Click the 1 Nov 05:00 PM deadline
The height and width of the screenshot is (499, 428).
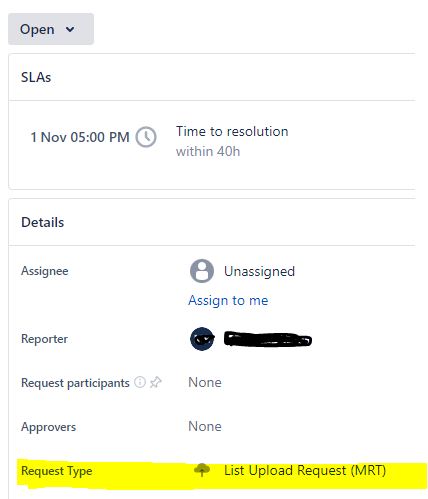[80, 137]
